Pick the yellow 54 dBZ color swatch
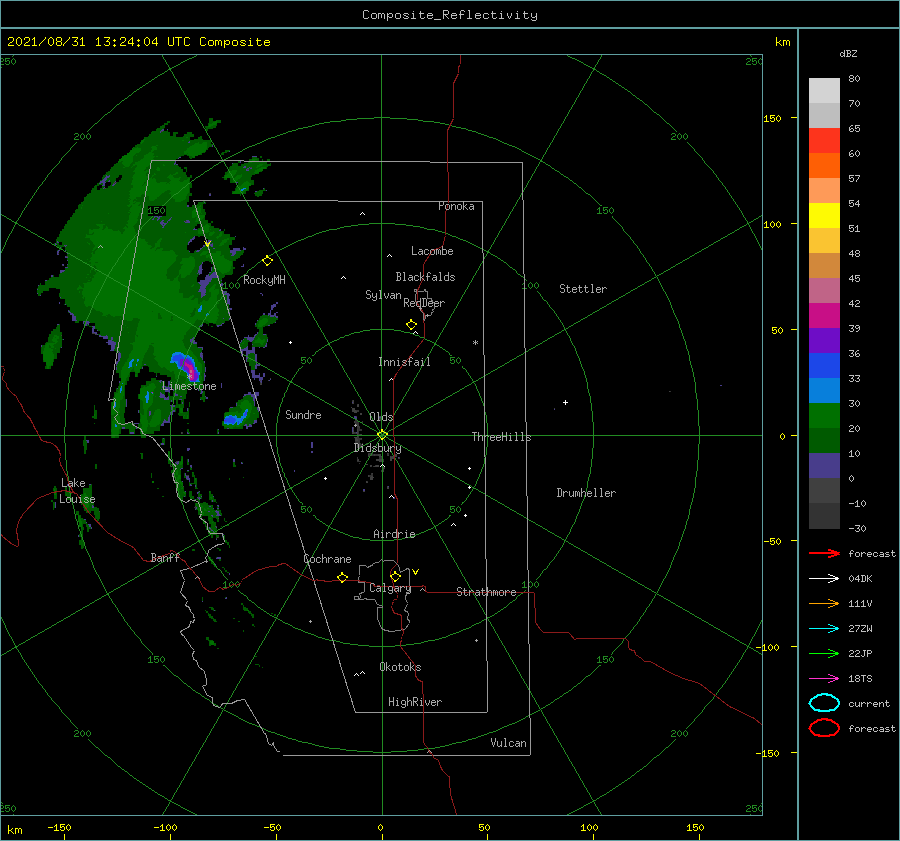The width and height of the screenshot is (900, 841). tap(824, 216)
